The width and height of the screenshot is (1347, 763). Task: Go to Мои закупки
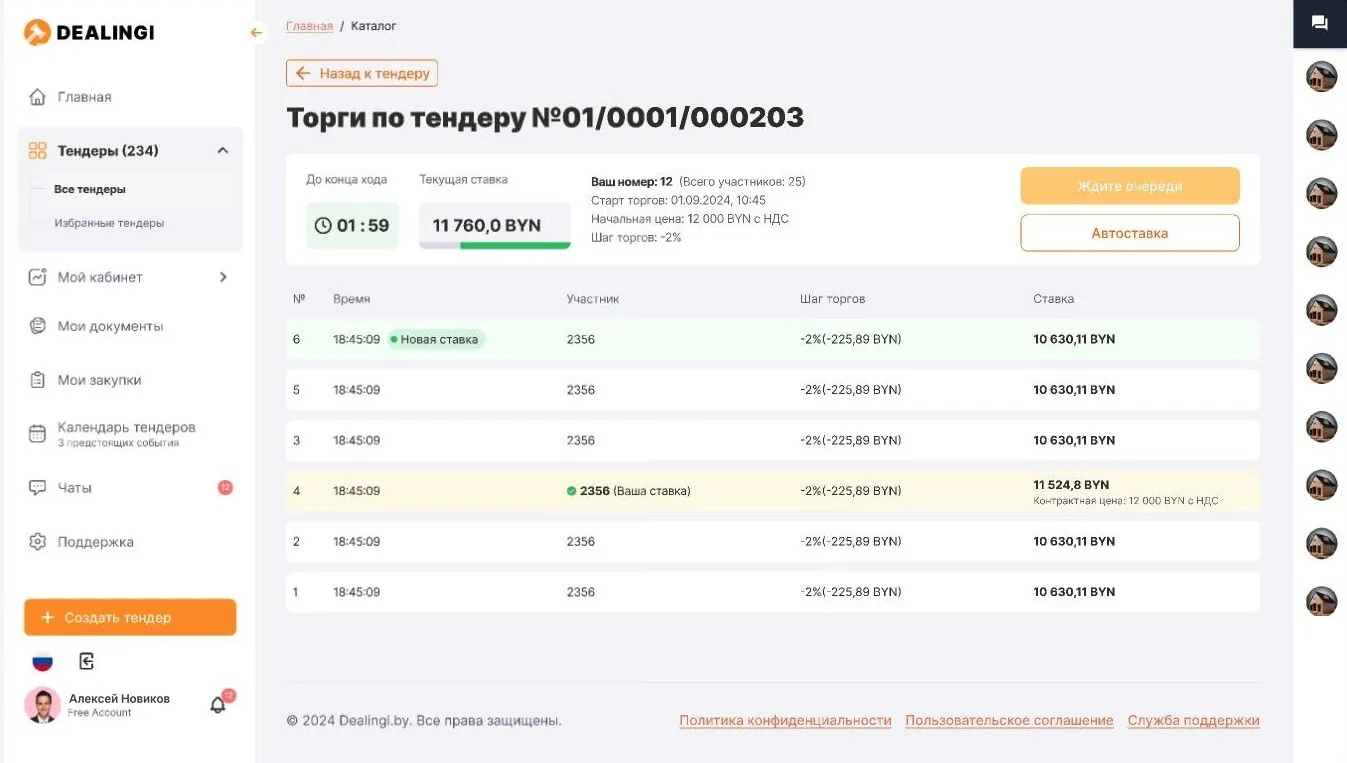coord(99,380)
